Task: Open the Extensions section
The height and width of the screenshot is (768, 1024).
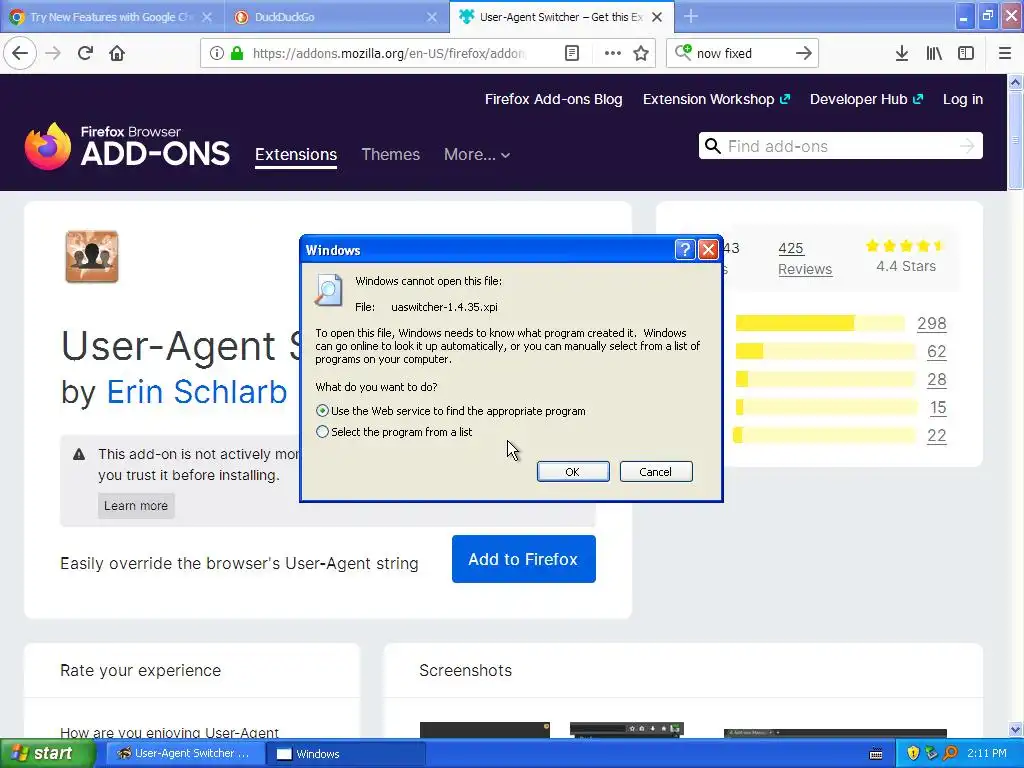Action: [296, 155]
